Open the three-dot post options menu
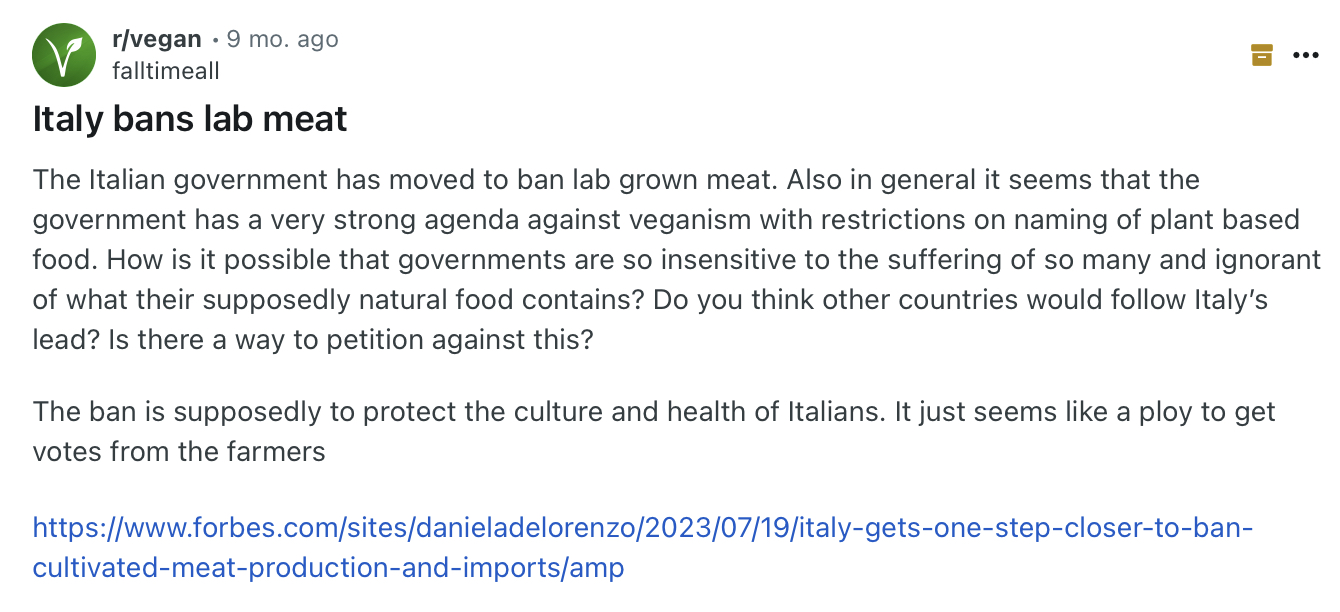Viewport: 1340px width, 612px height. point(1305,55)
